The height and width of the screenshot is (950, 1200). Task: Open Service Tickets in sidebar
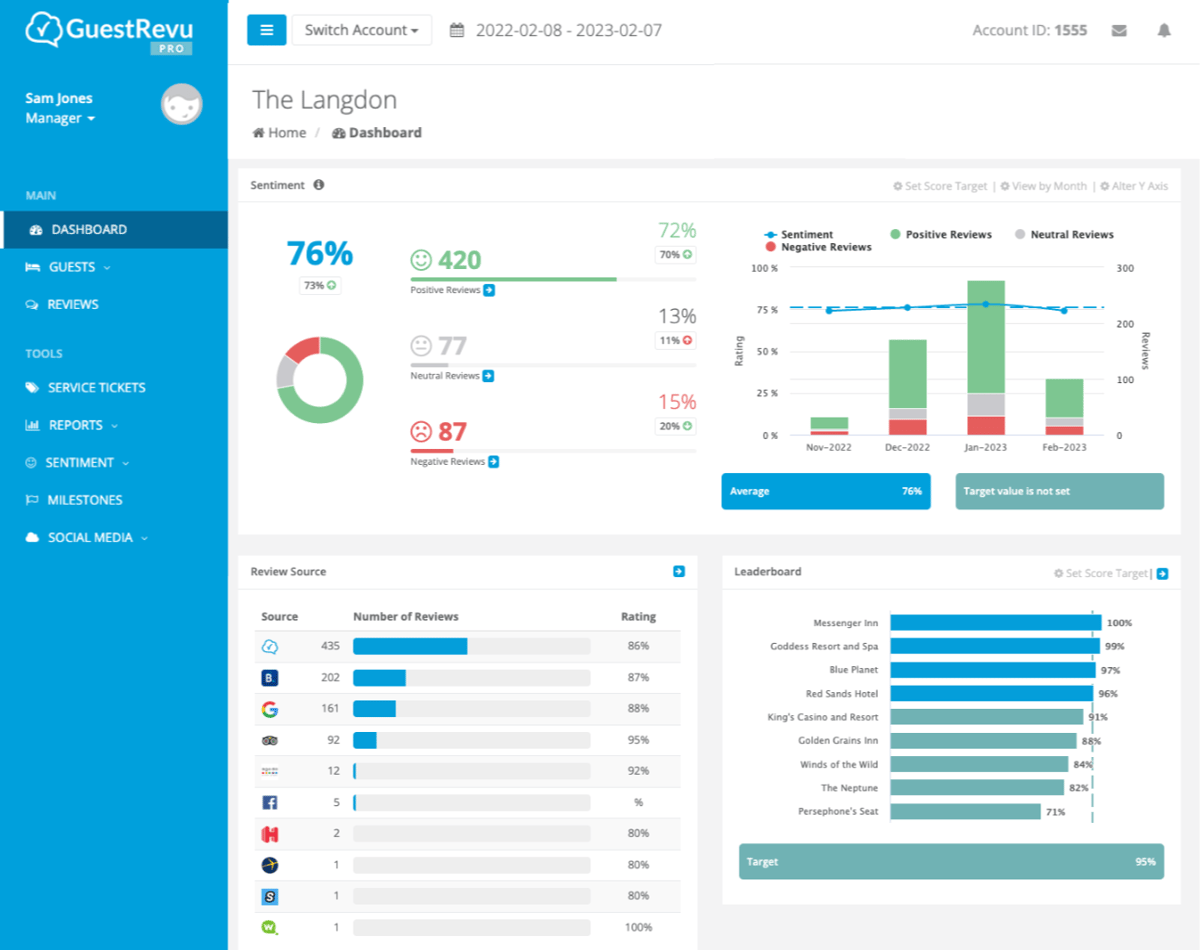(96, 387)
